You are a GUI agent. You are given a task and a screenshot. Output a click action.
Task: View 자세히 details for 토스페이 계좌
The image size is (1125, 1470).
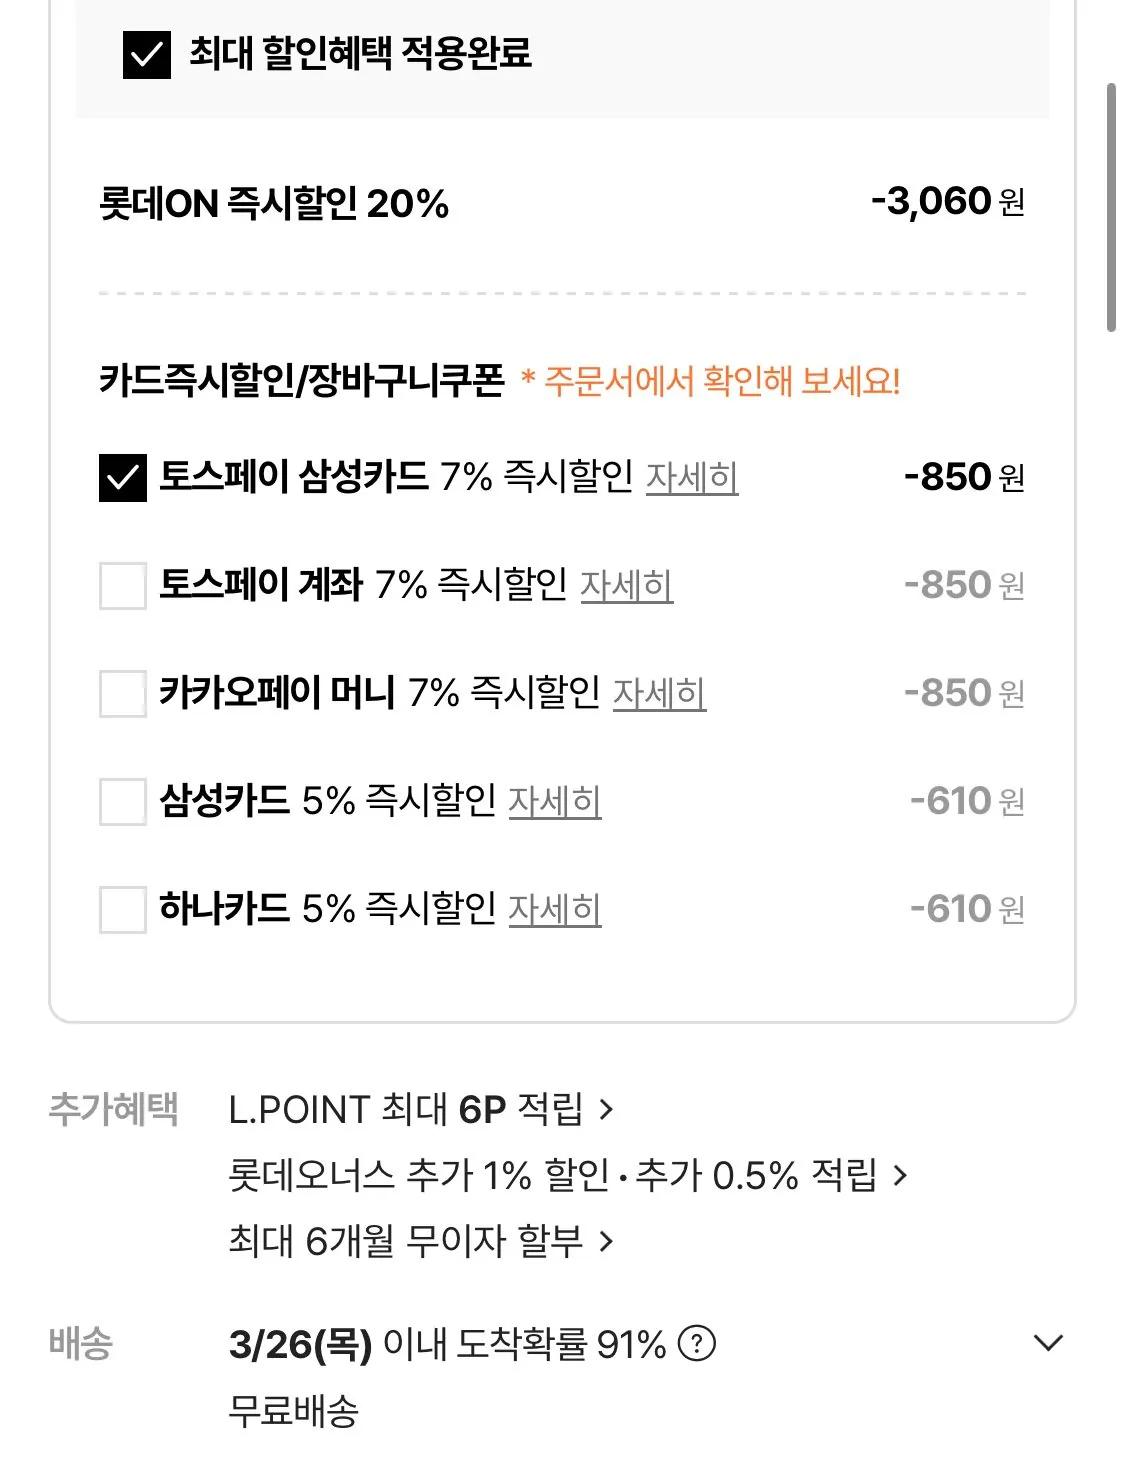tap(626, 586)
